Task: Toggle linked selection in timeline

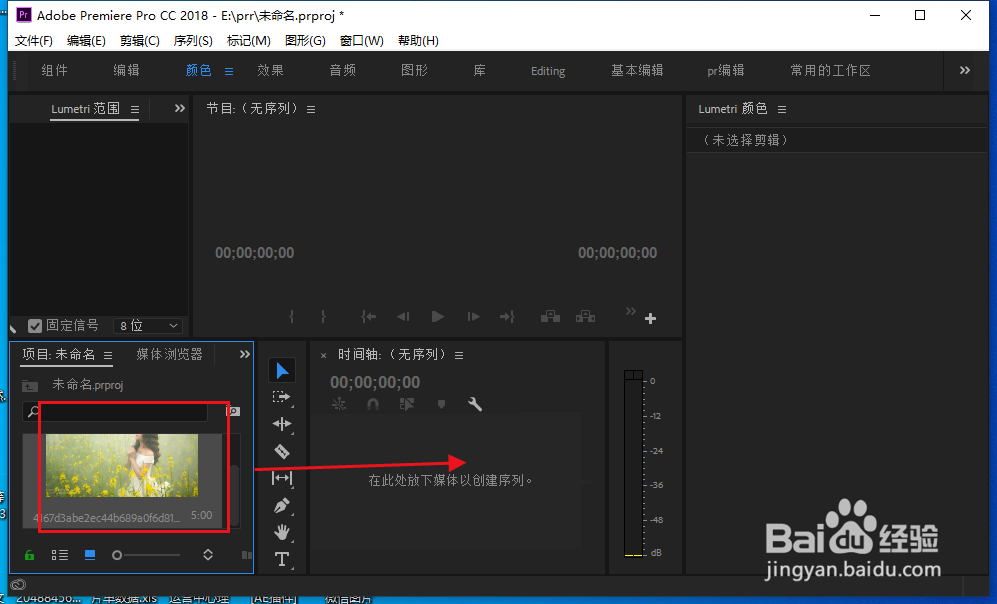Action: point(407,404)
